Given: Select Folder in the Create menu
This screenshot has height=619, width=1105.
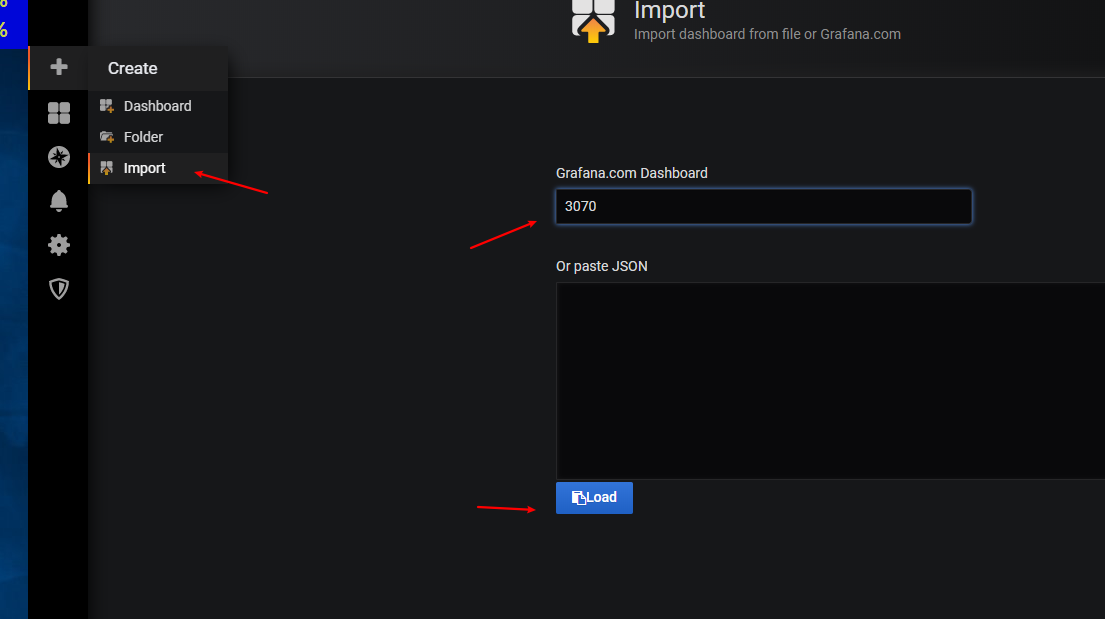Looking at the screenshot, I should (x=158, y=137).
